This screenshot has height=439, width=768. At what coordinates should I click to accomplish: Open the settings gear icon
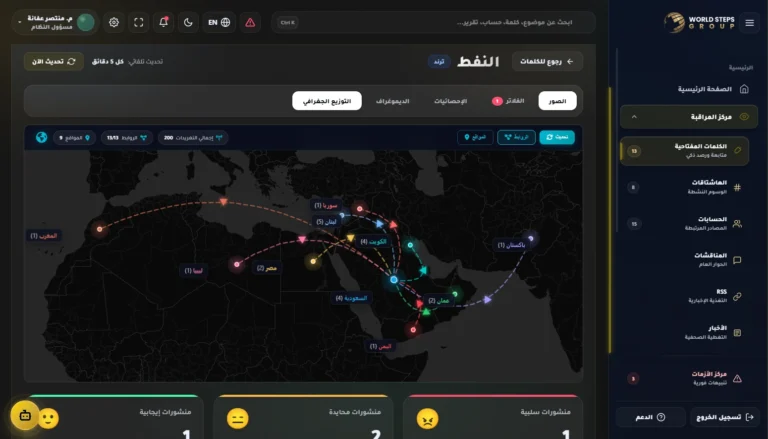[114, 22]
